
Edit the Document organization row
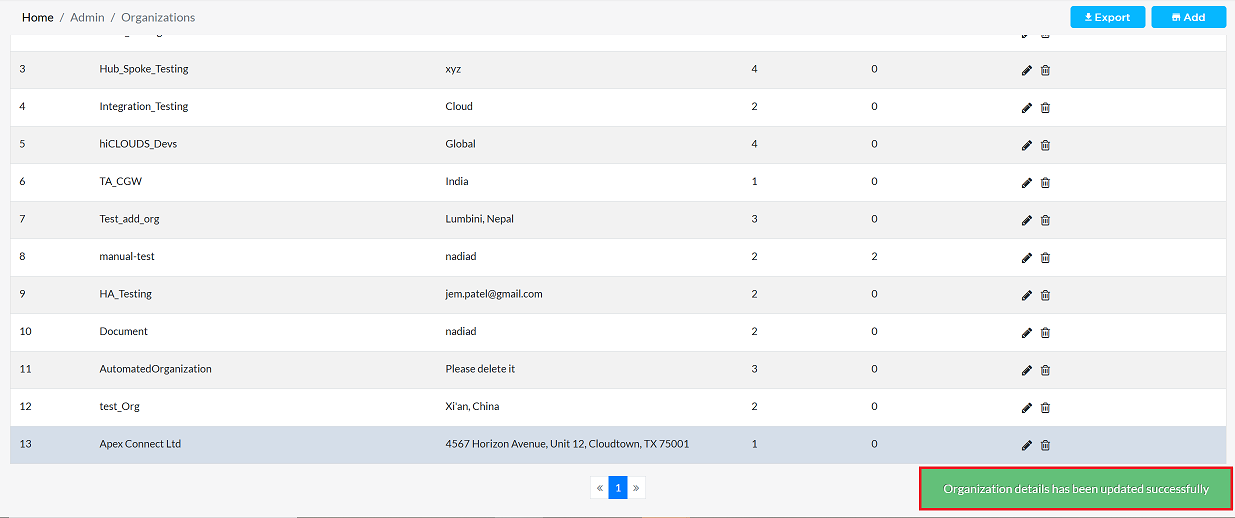[1026, 333]
